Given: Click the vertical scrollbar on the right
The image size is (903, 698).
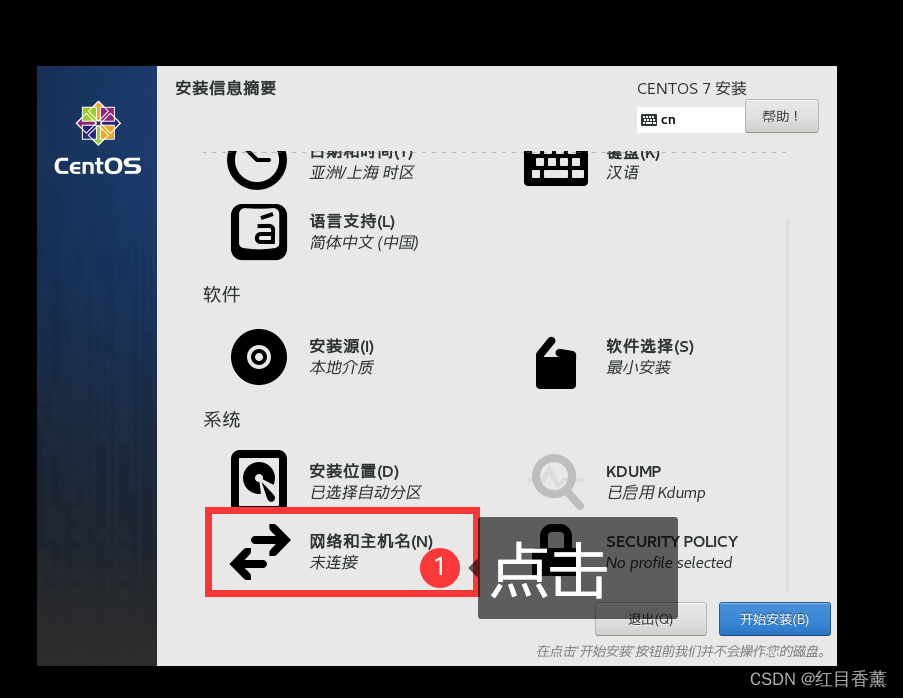Looking at the screenshot, I should (787, 405).
